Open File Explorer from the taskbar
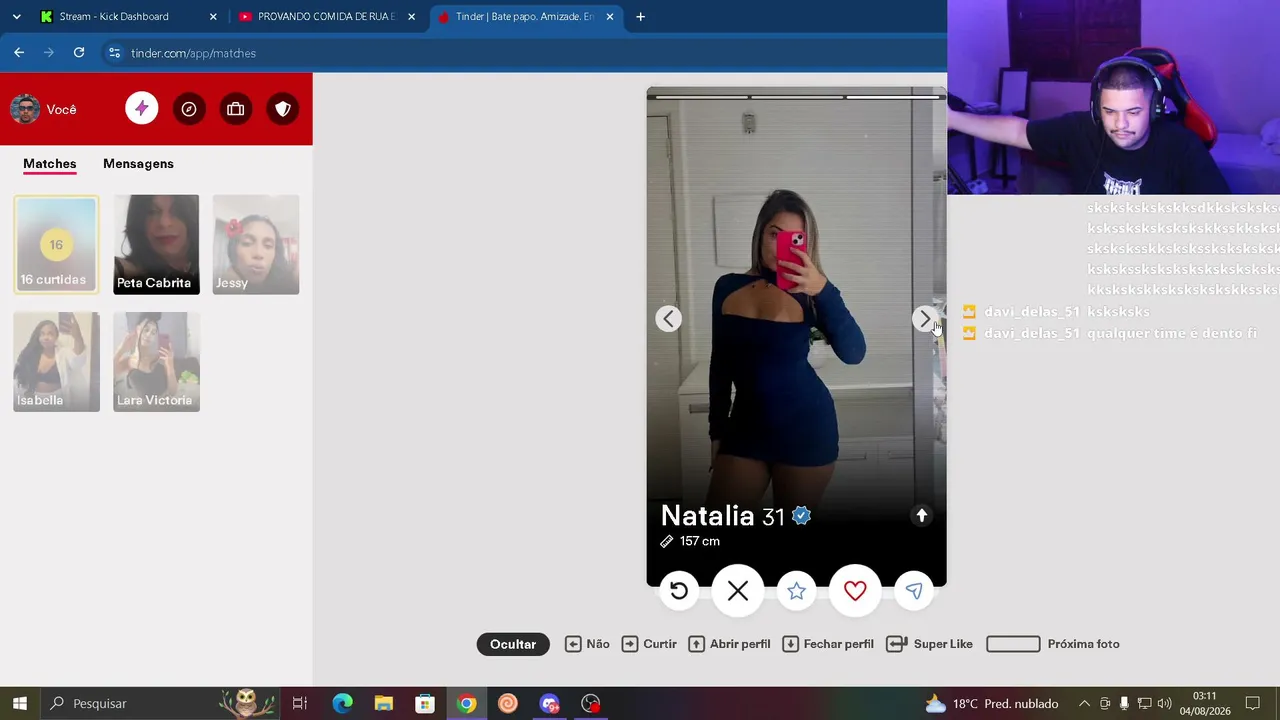 pyautogui.click(x=384, y=703)
